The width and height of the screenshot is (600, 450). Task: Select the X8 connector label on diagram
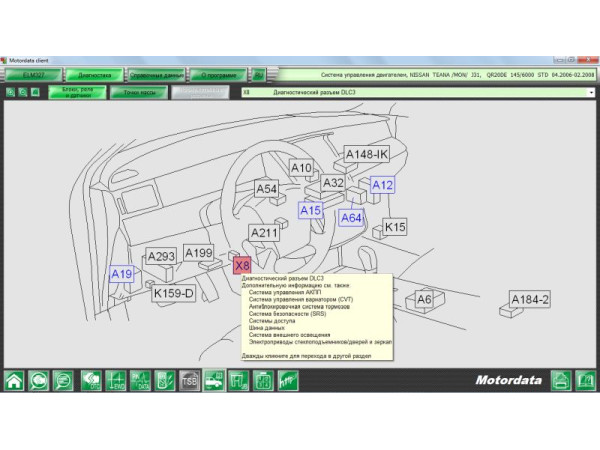(242, 265)
